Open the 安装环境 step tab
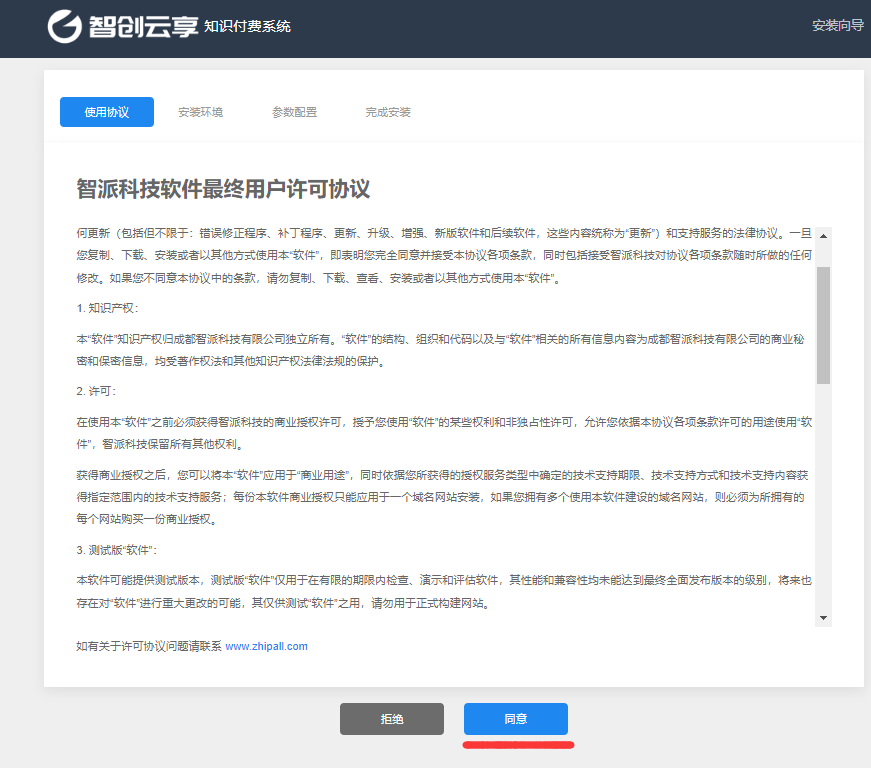871x768 pixels. (201, 112)
